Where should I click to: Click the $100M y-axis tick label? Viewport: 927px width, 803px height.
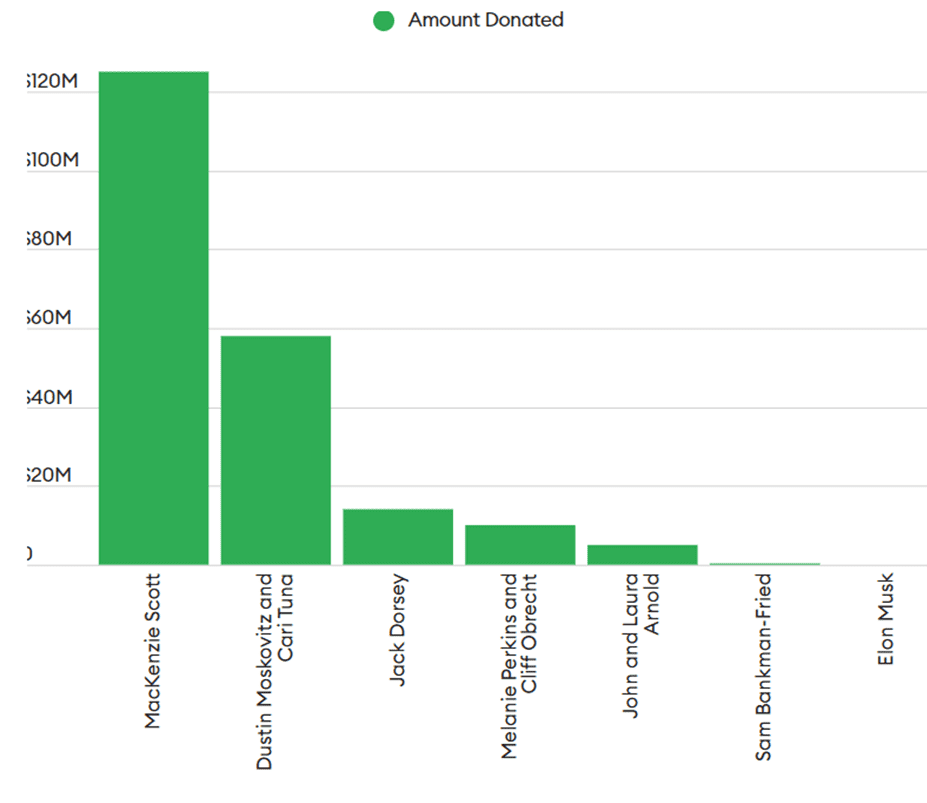coord(53,160)
